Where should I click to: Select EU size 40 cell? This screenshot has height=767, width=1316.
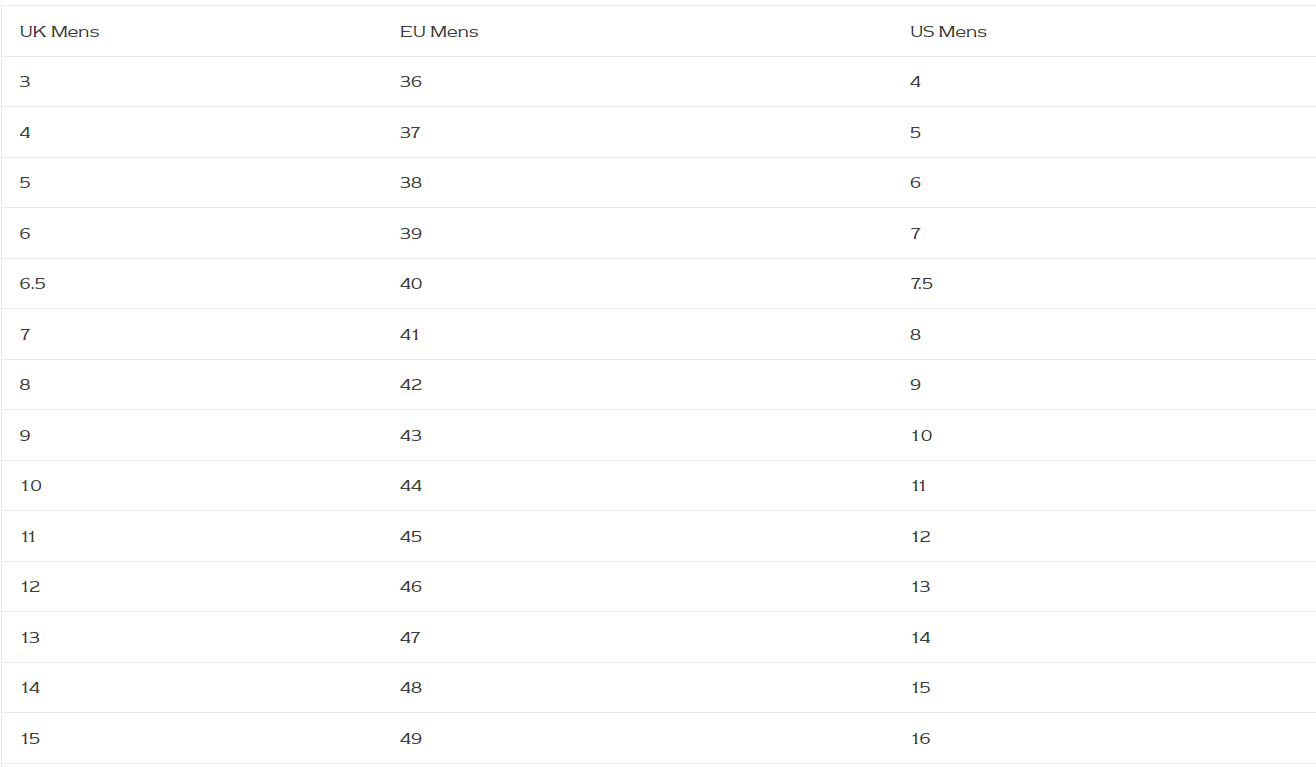click(411, 284)
